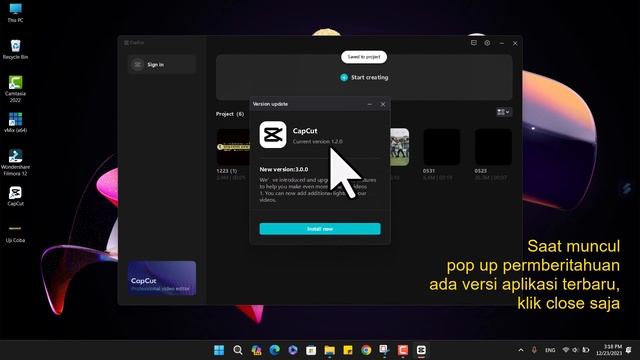Click the Start creating button

coord(364,77)
